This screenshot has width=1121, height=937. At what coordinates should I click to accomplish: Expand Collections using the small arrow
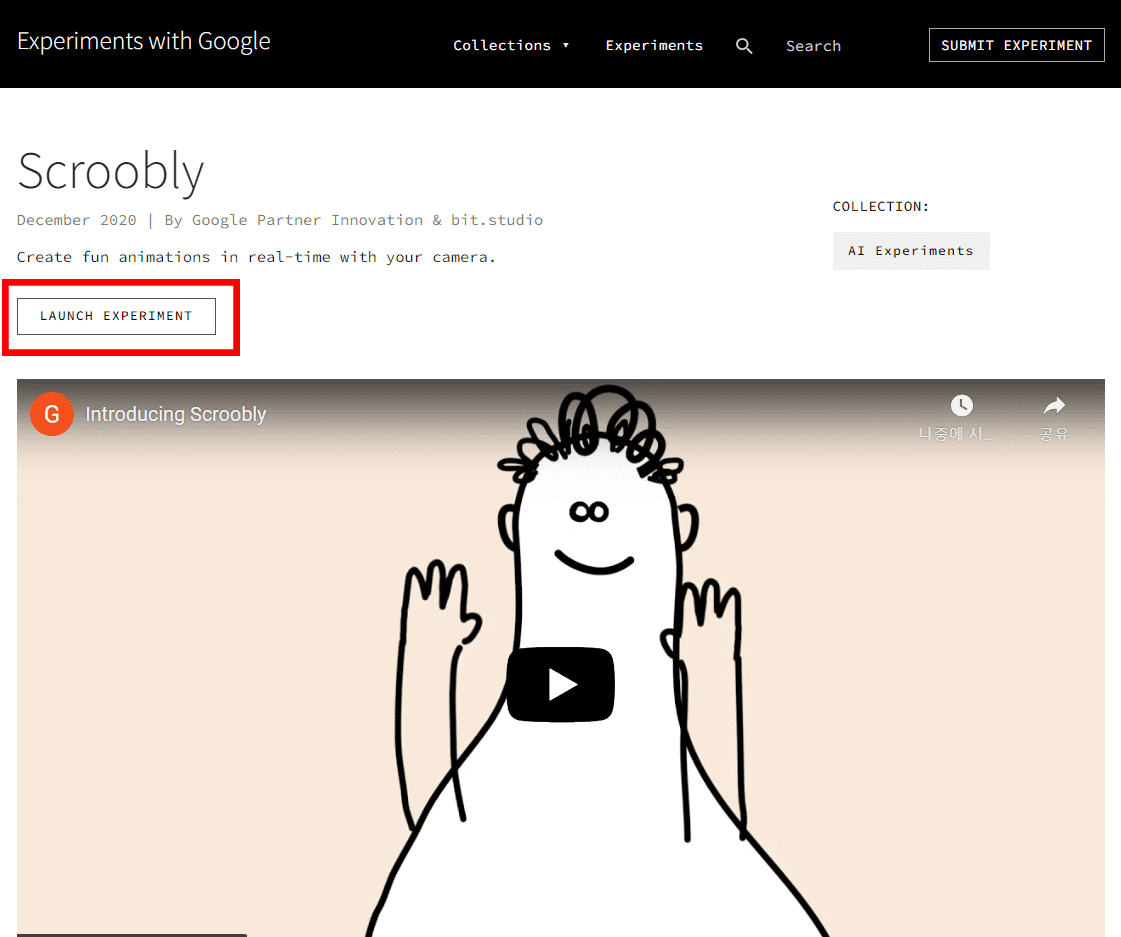(x=566, y=45)
